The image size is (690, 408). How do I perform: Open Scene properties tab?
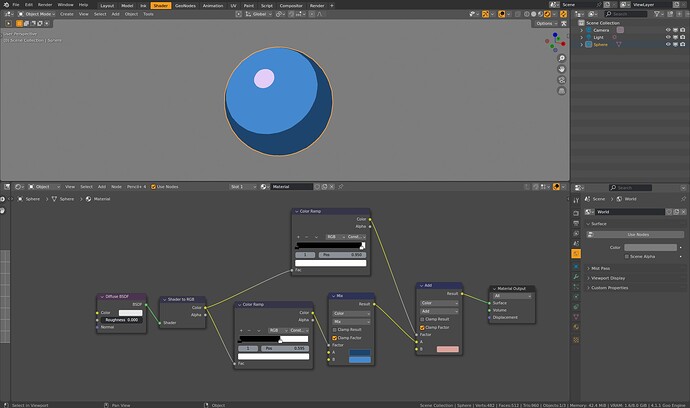click(x=576, y=243)
